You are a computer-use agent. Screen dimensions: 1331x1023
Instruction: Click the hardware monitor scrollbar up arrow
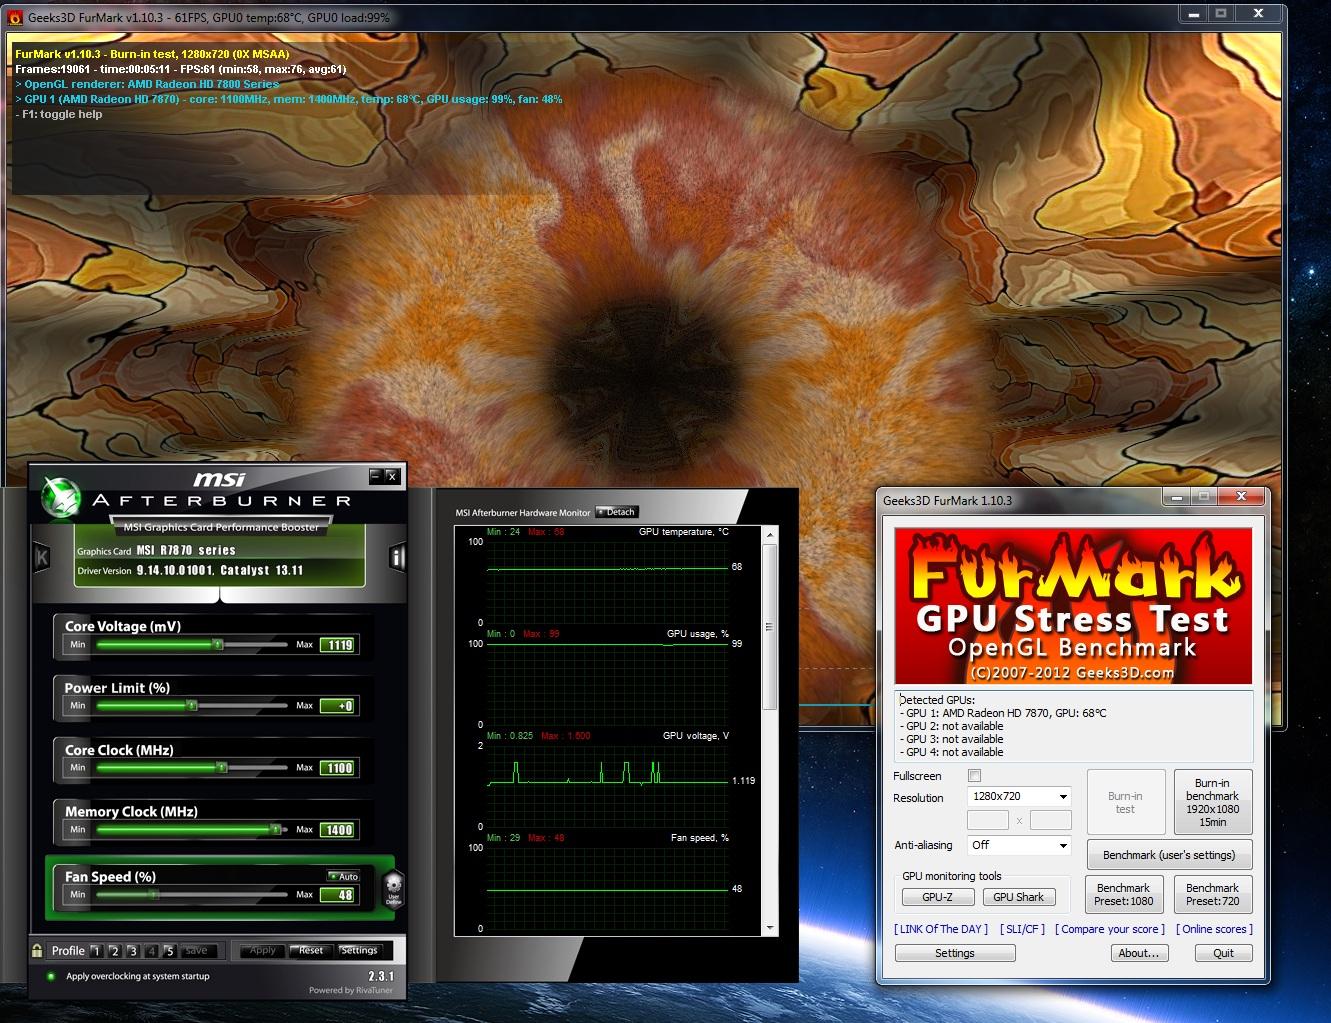click(x=769, y=536)
